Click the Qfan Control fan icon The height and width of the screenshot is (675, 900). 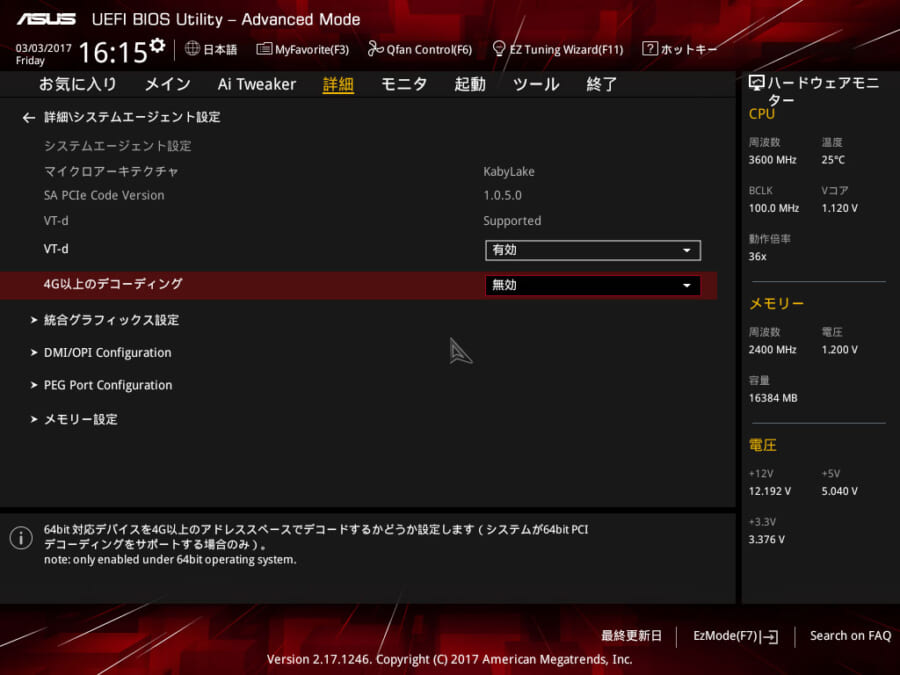point(375,49)
